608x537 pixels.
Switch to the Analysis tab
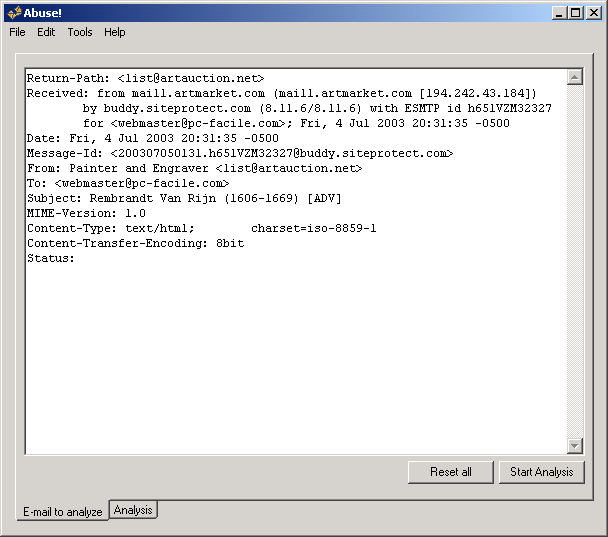pyautogui.click(x=133, y=510)
